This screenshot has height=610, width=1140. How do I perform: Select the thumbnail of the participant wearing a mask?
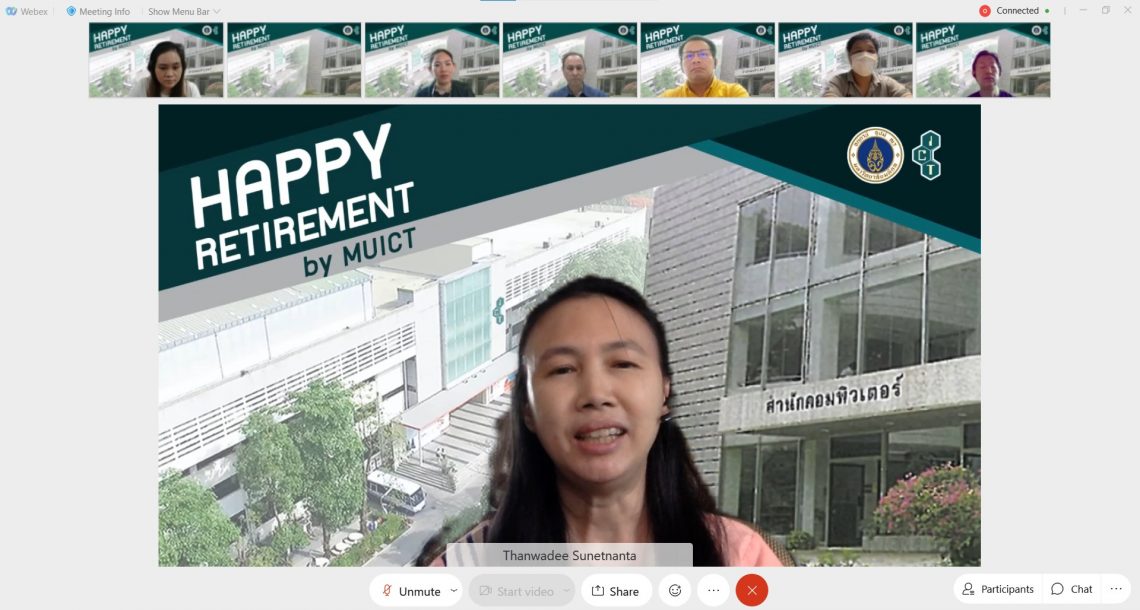click(845, 60)
